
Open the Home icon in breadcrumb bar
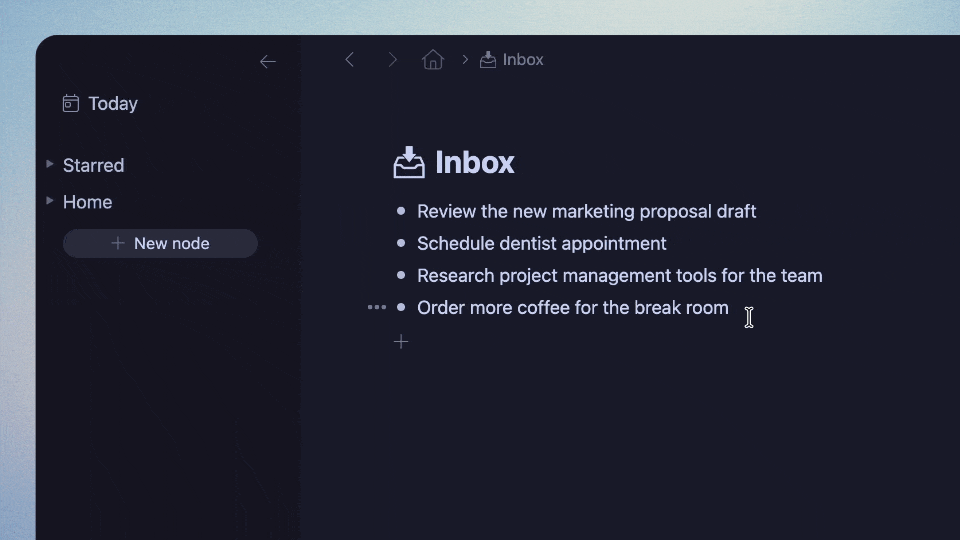pos(433,60)
